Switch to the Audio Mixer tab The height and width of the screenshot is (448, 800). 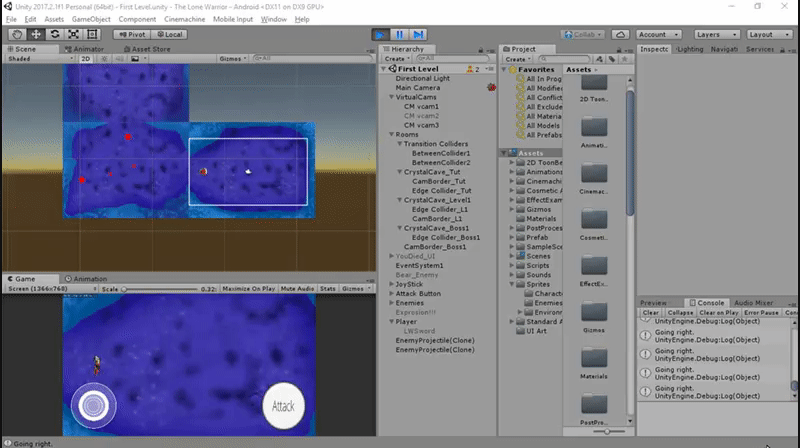pos(754,303)
